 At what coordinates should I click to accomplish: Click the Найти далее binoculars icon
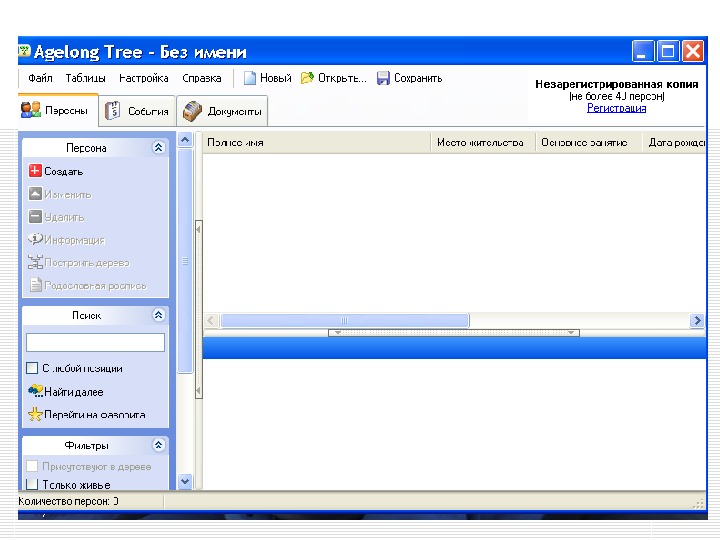(35, 391)
